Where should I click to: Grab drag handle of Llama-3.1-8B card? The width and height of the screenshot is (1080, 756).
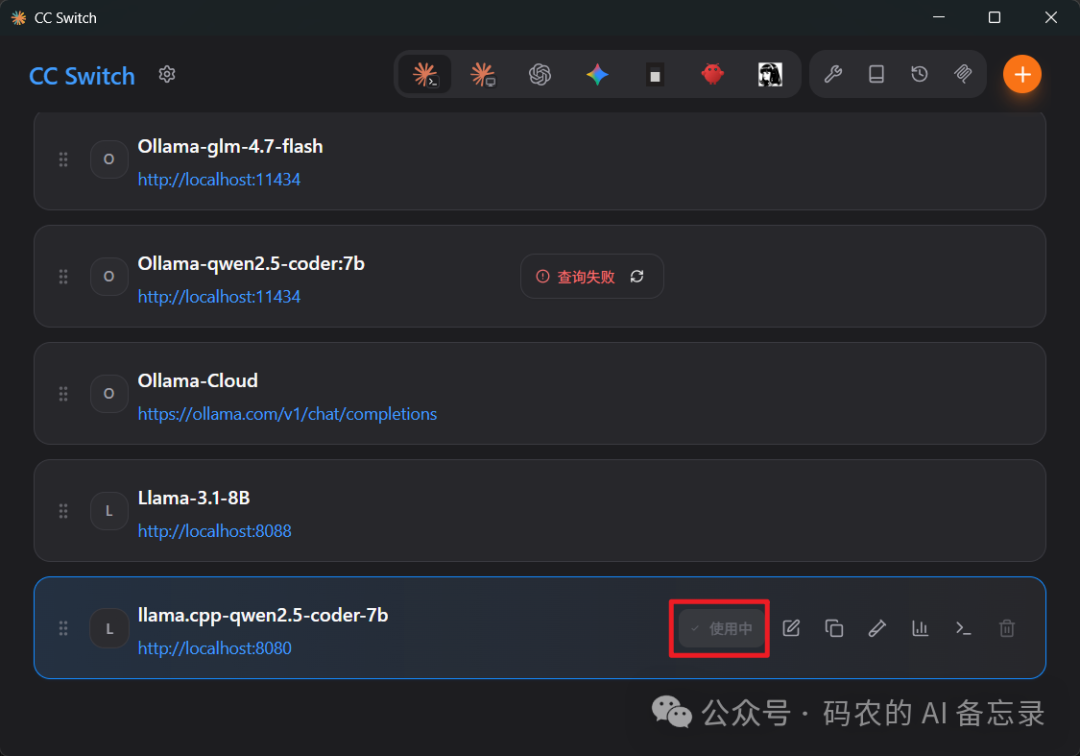tap(63, 511)
